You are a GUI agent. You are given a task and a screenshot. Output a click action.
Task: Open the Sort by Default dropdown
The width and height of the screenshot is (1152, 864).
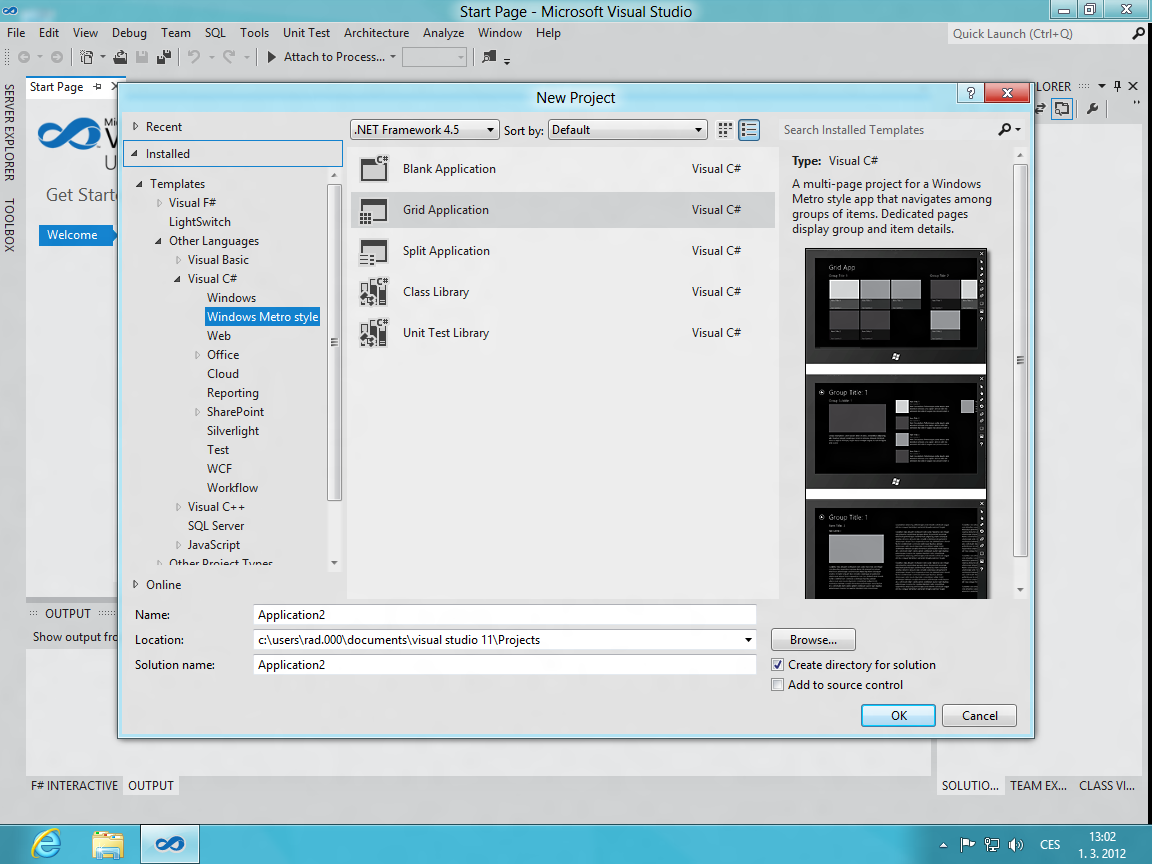coord(627,130)
